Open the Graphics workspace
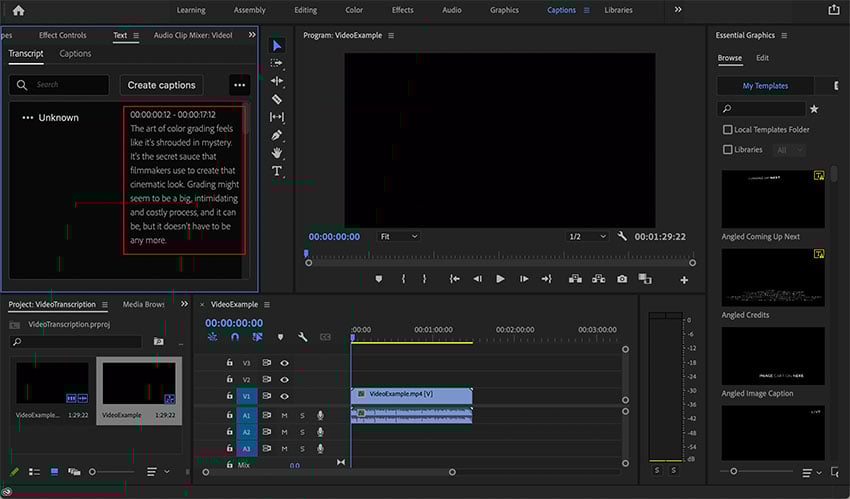This screenshot has height=499, width=850. tap(504, 10)
